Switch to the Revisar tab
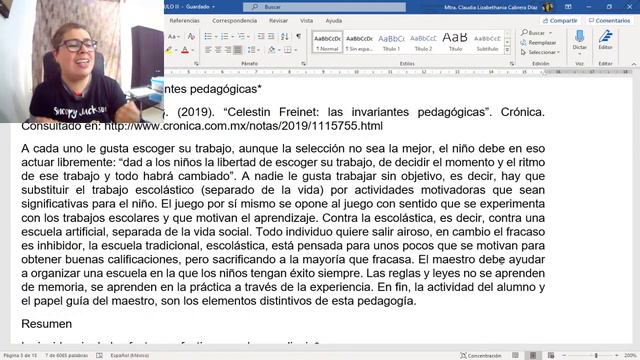The height and width of the screenshot is (360, 640). 278,21
